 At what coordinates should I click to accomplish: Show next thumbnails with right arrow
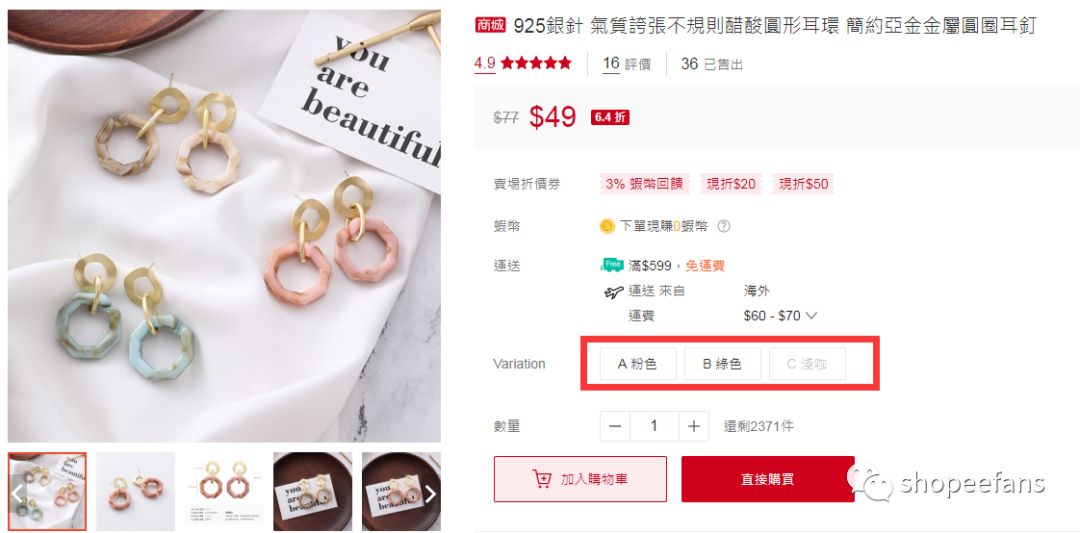(430, 493)
